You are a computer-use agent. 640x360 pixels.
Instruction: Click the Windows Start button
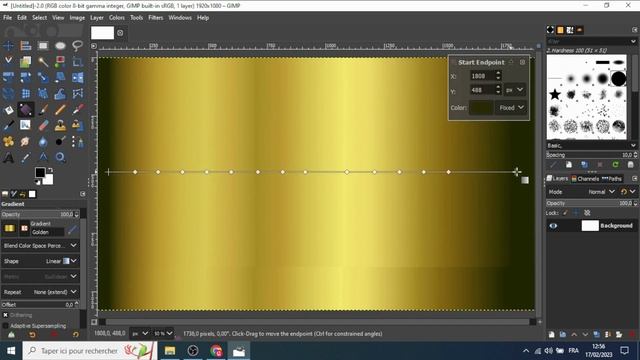(11, 351)
